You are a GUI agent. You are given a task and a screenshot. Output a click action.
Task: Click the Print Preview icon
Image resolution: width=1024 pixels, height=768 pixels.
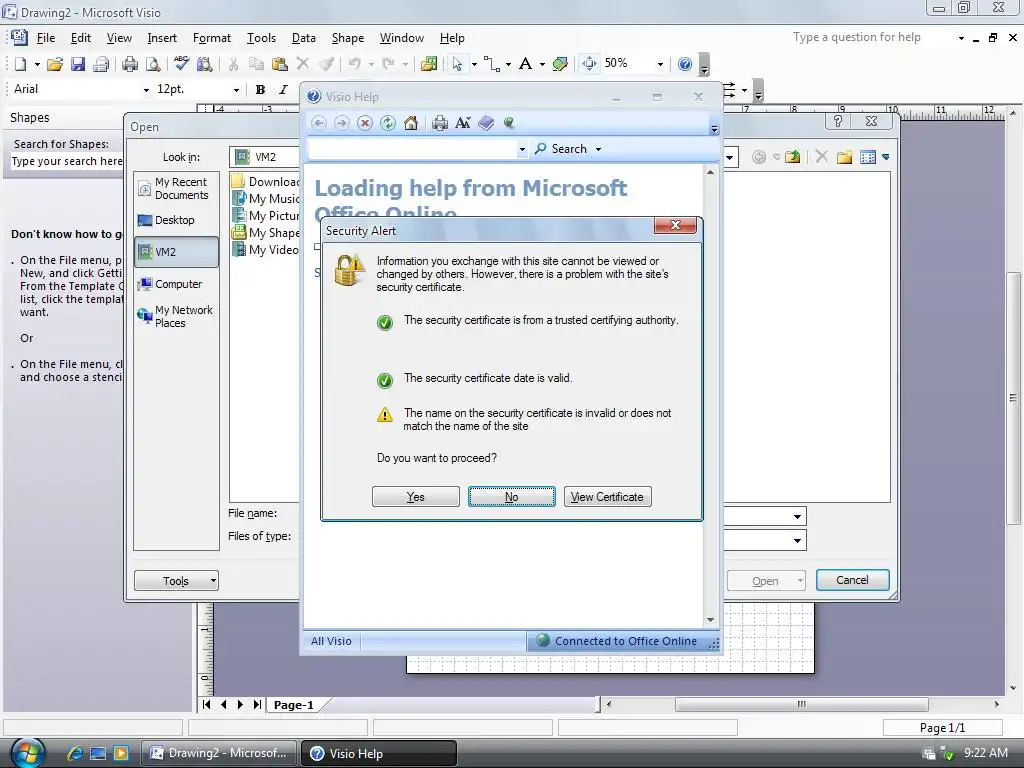click(153, 64)
